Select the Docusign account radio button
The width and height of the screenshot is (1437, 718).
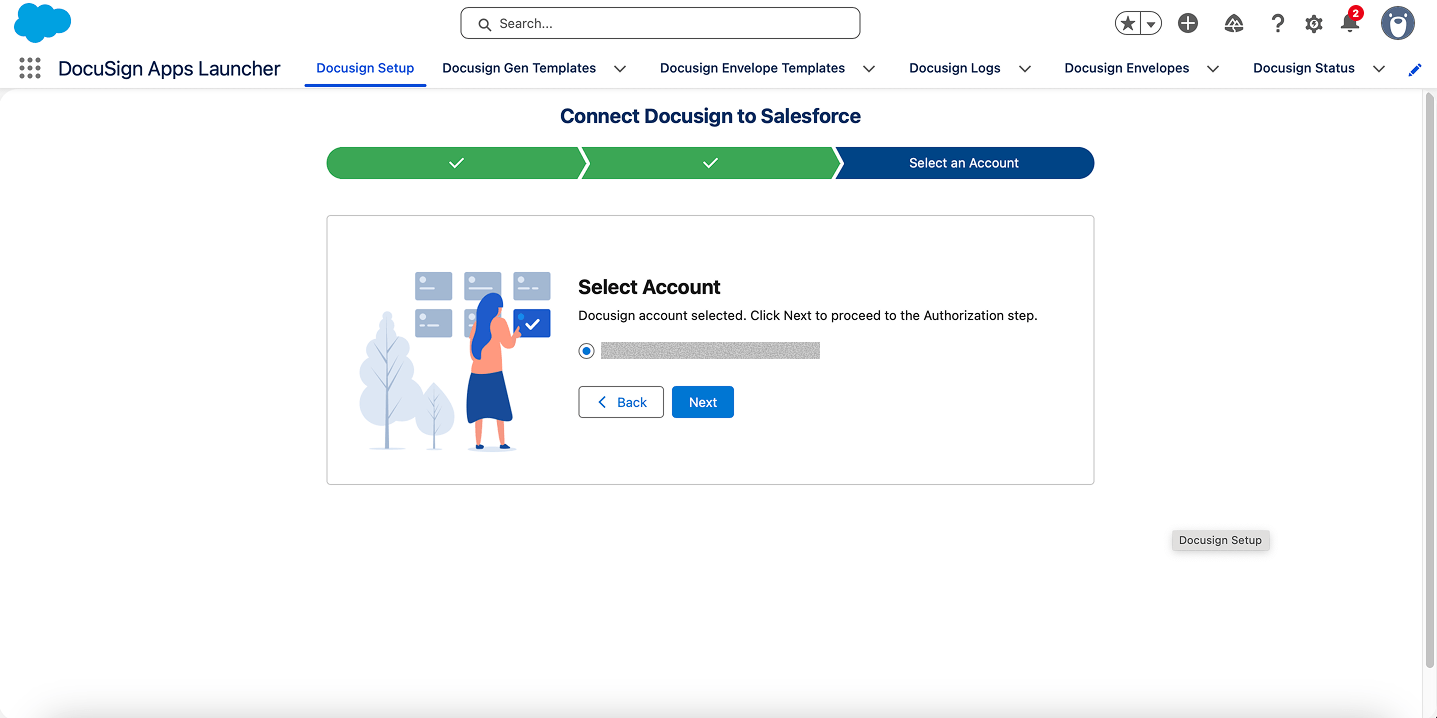586,351
